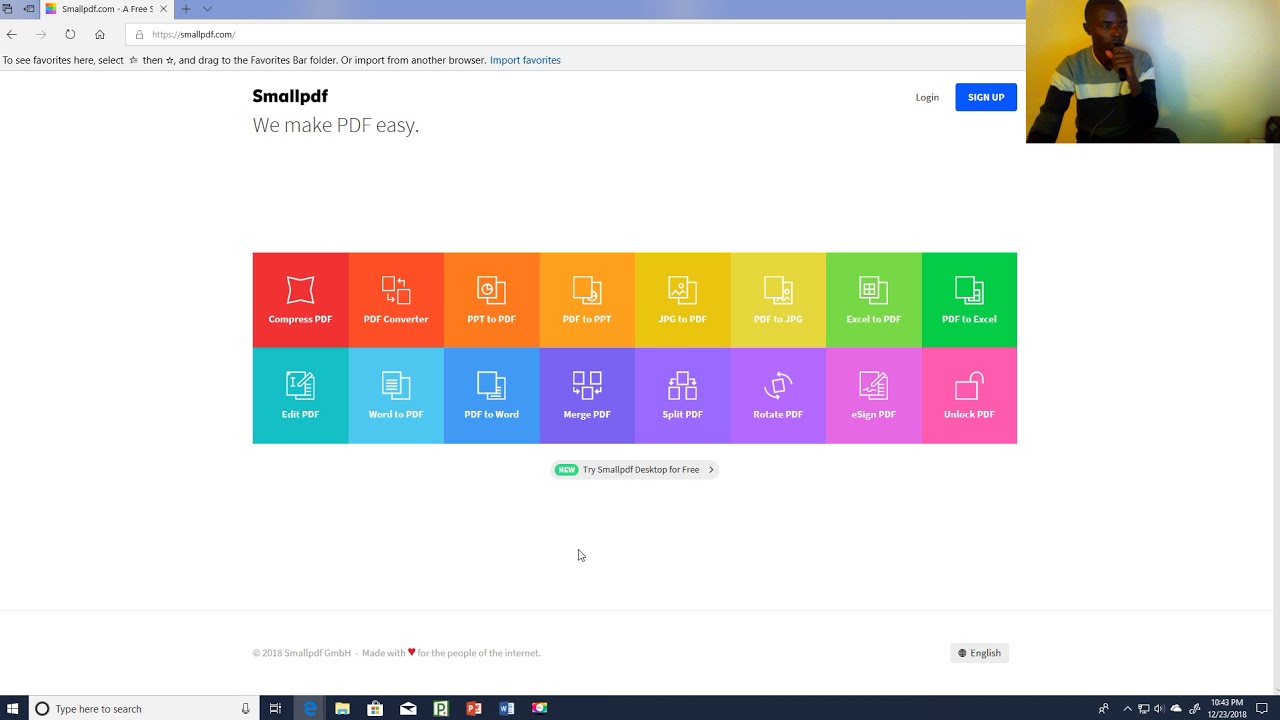Open Try Smallpdf Desktop for Free banner
1280x720 pixels.
(x=635, y=469)
